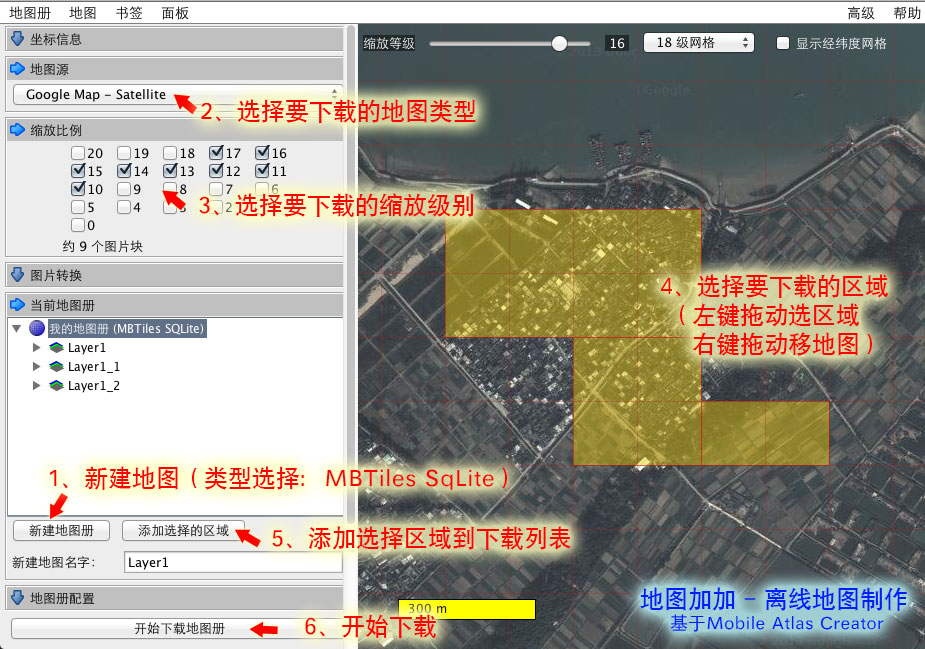Open the 面板 menu
The width and height of the screenshot is (925, 649).
click(x=175, y=12)
